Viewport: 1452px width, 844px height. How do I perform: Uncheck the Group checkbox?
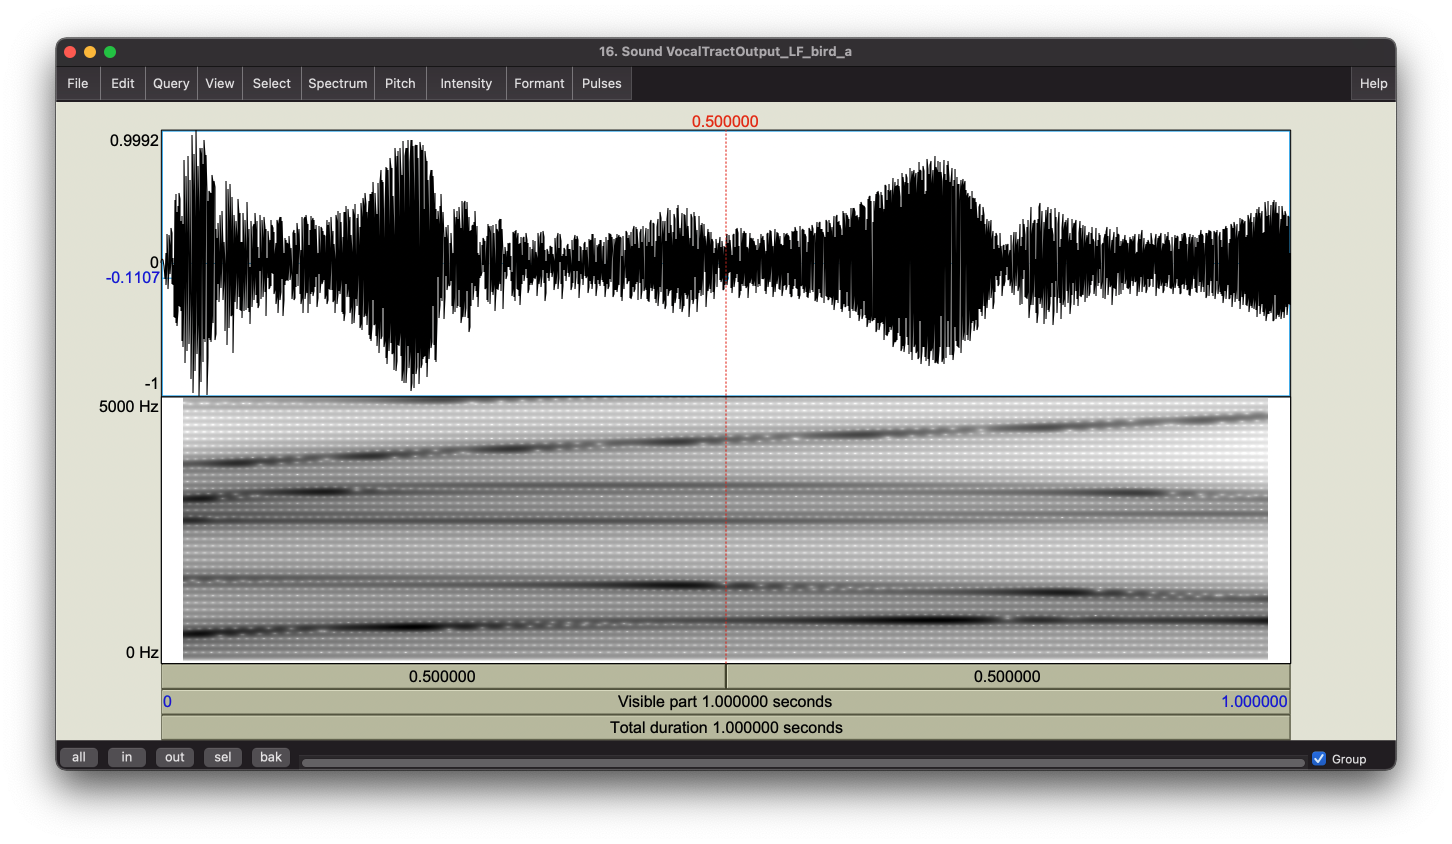1319,759
